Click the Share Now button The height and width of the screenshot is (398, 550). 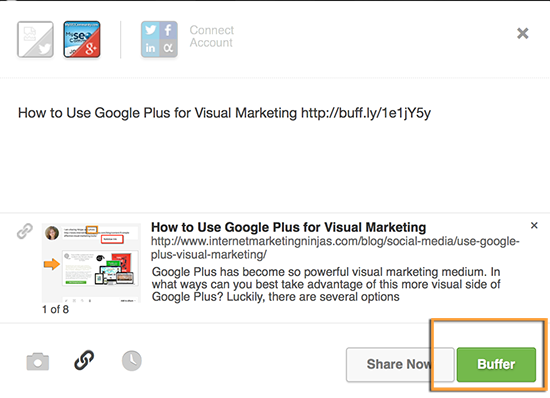(x=400, y=364)
